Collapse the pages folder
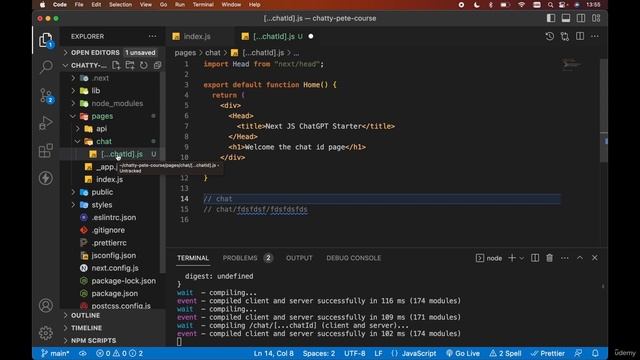Screen dimensions: 640x360 point(73,116)
